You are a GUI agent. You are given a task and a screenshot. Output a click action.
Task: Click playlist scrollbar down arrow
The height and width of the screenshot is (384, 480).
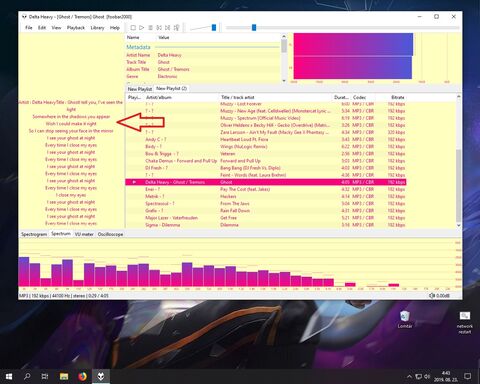click(459, 225)
